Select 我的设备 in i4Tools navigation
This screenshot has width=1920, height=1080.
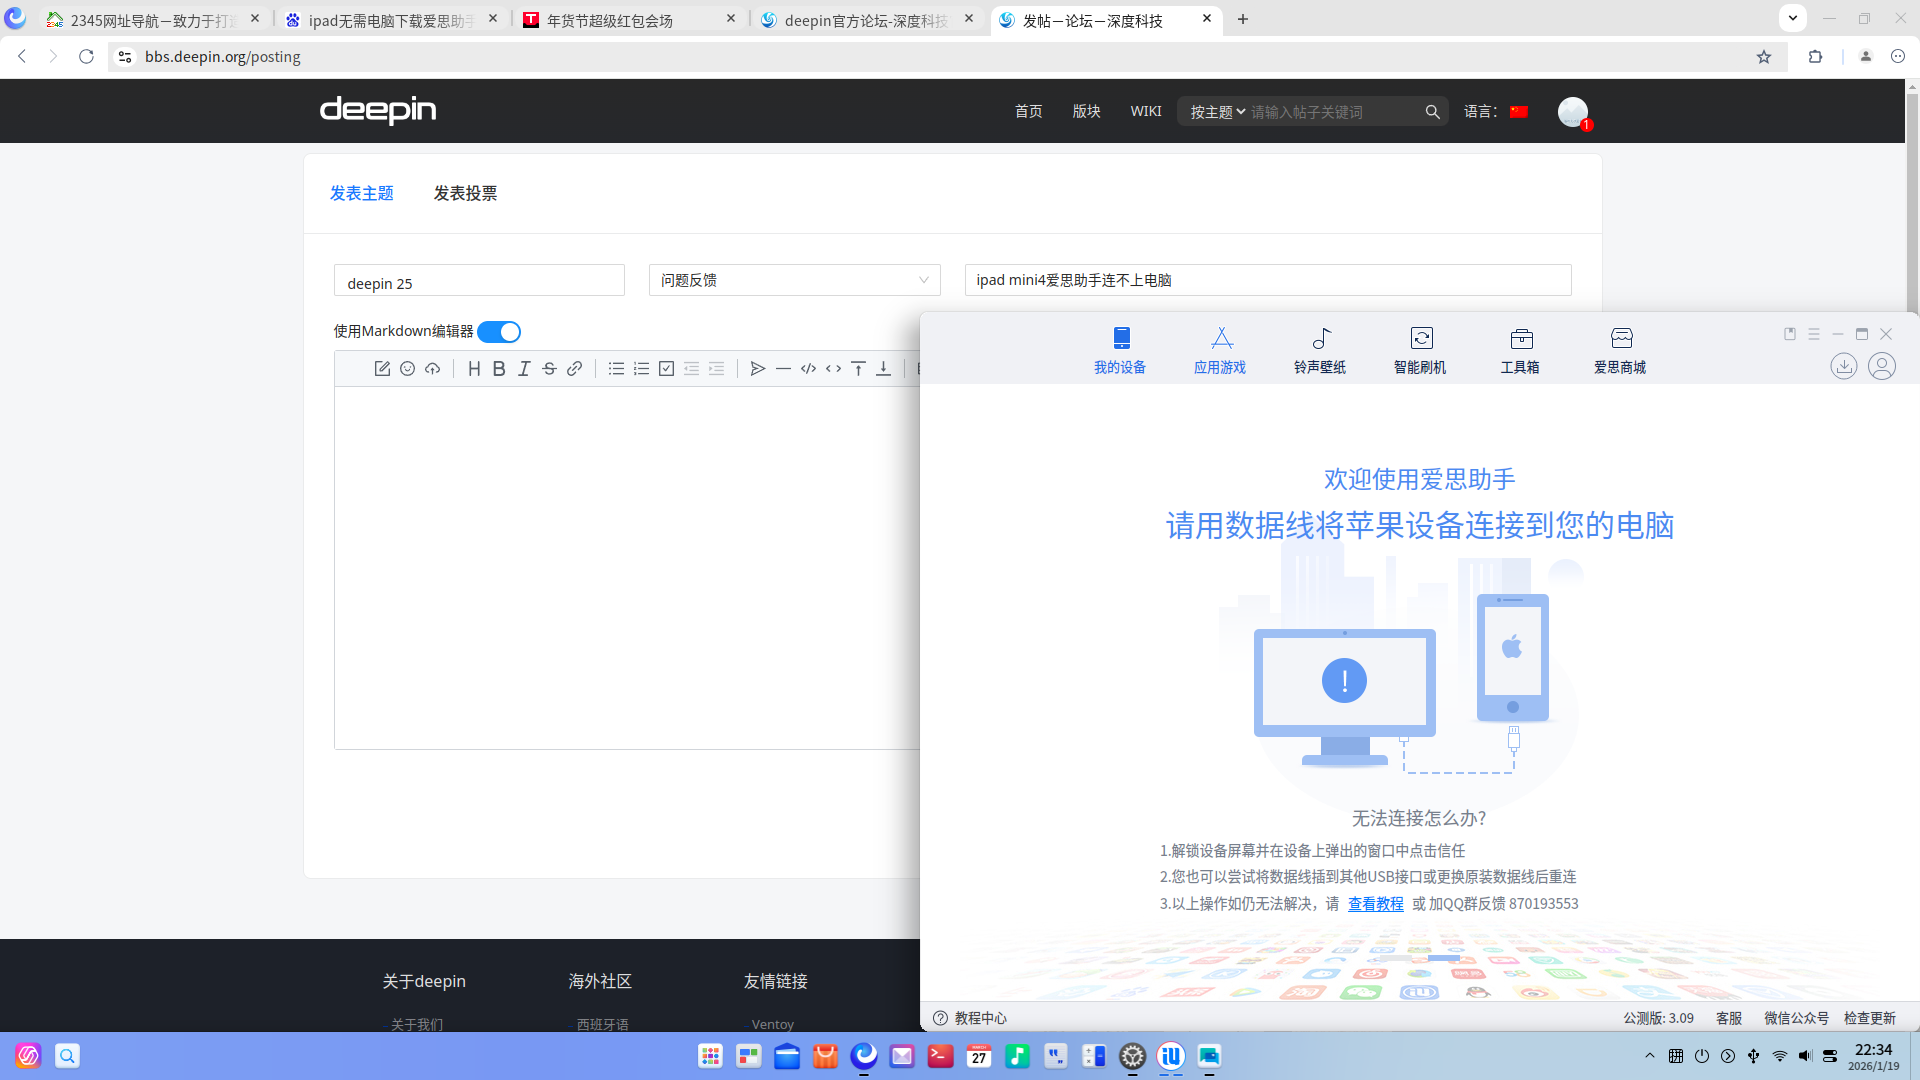pos(1120,348)
